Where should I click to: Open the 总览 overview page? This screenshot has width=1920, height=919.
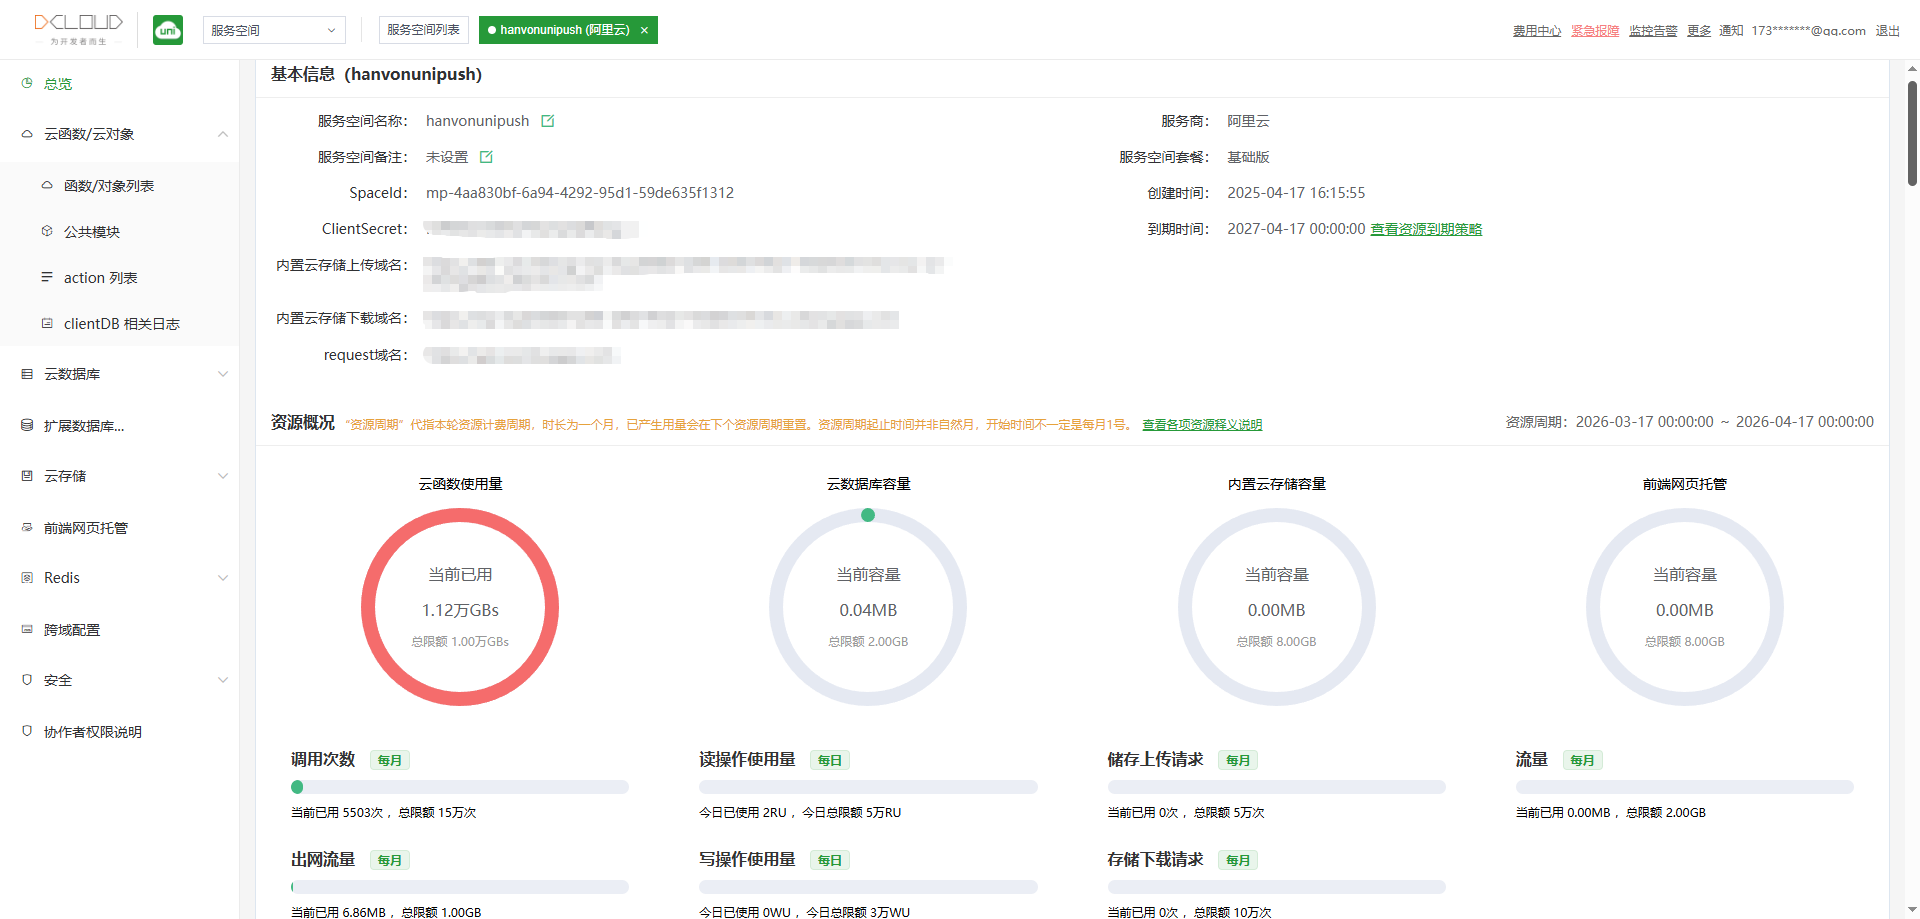click(58, 84)
